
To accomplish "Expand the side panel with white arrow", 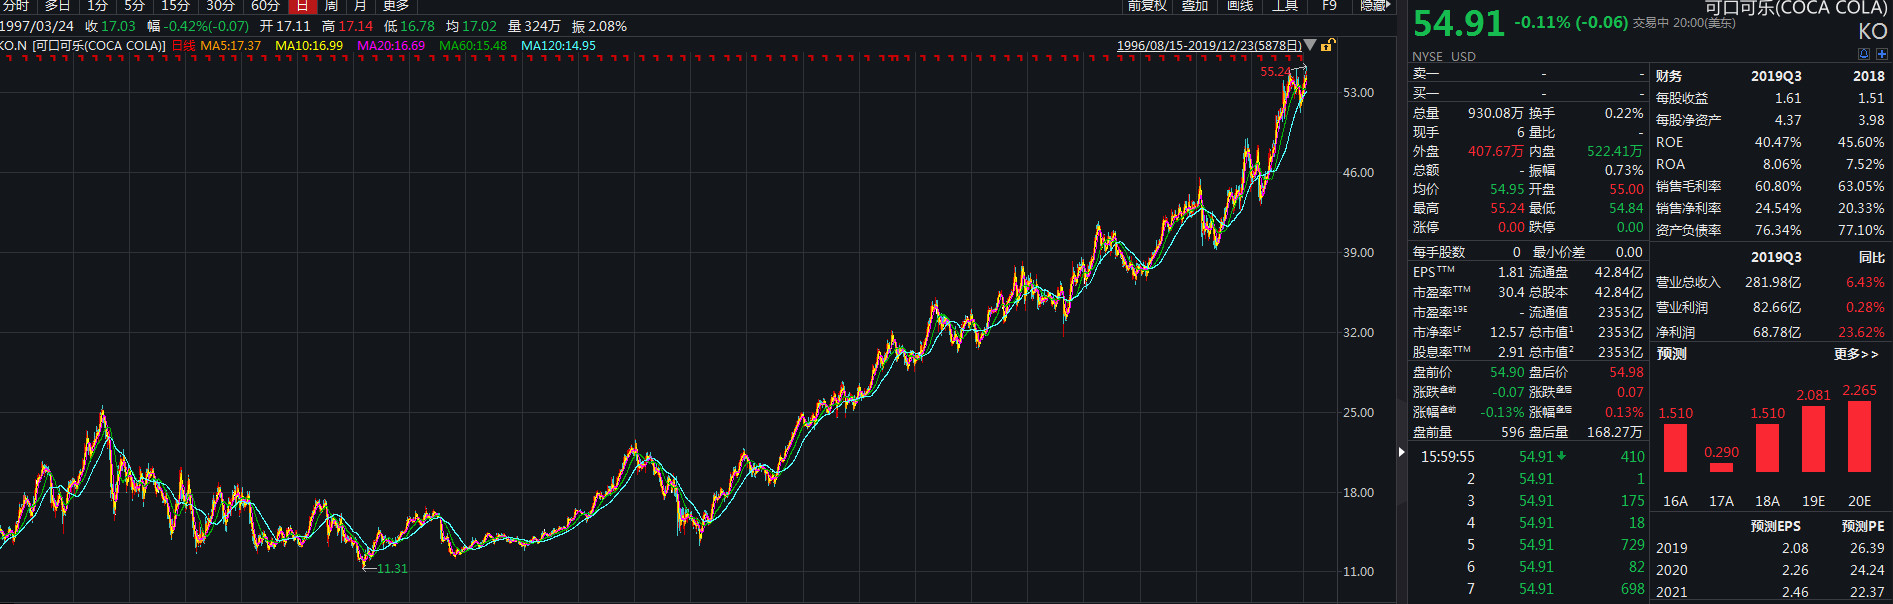I will [x=1401, y=452].
